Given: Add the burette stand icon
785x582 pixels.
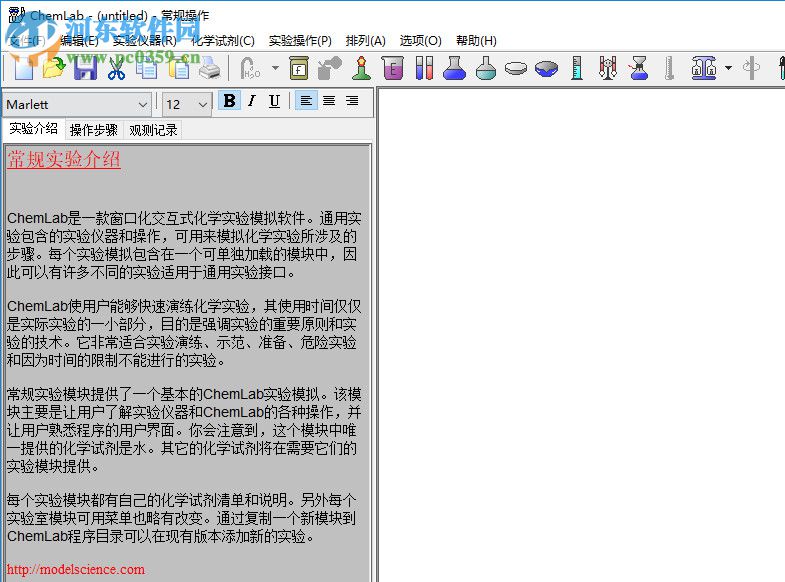Looking at the screenshot, I should coord(608,69).
